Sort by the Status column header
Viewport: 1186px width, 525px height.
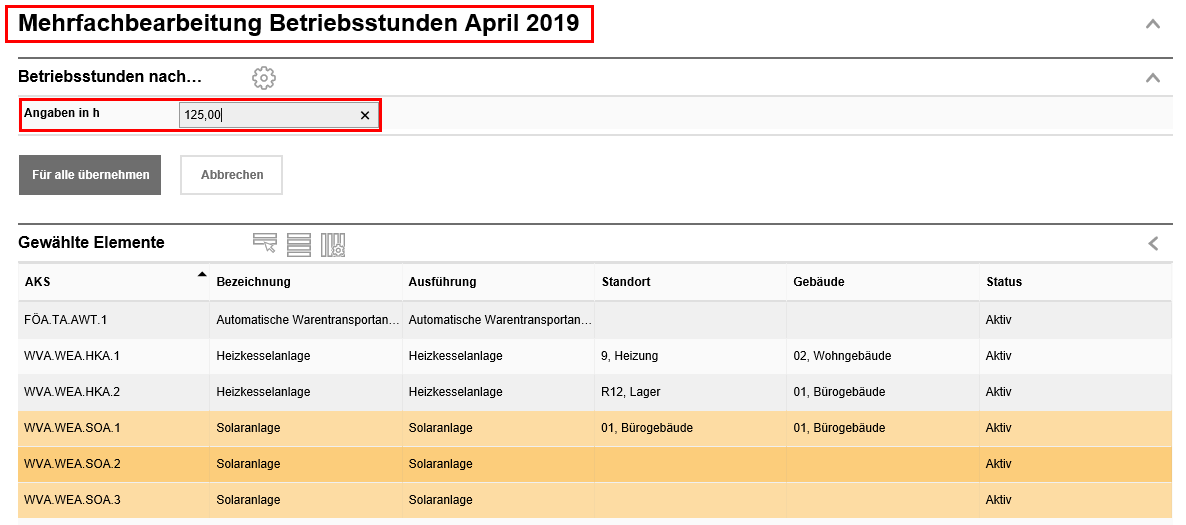(x=1004, y=282)
